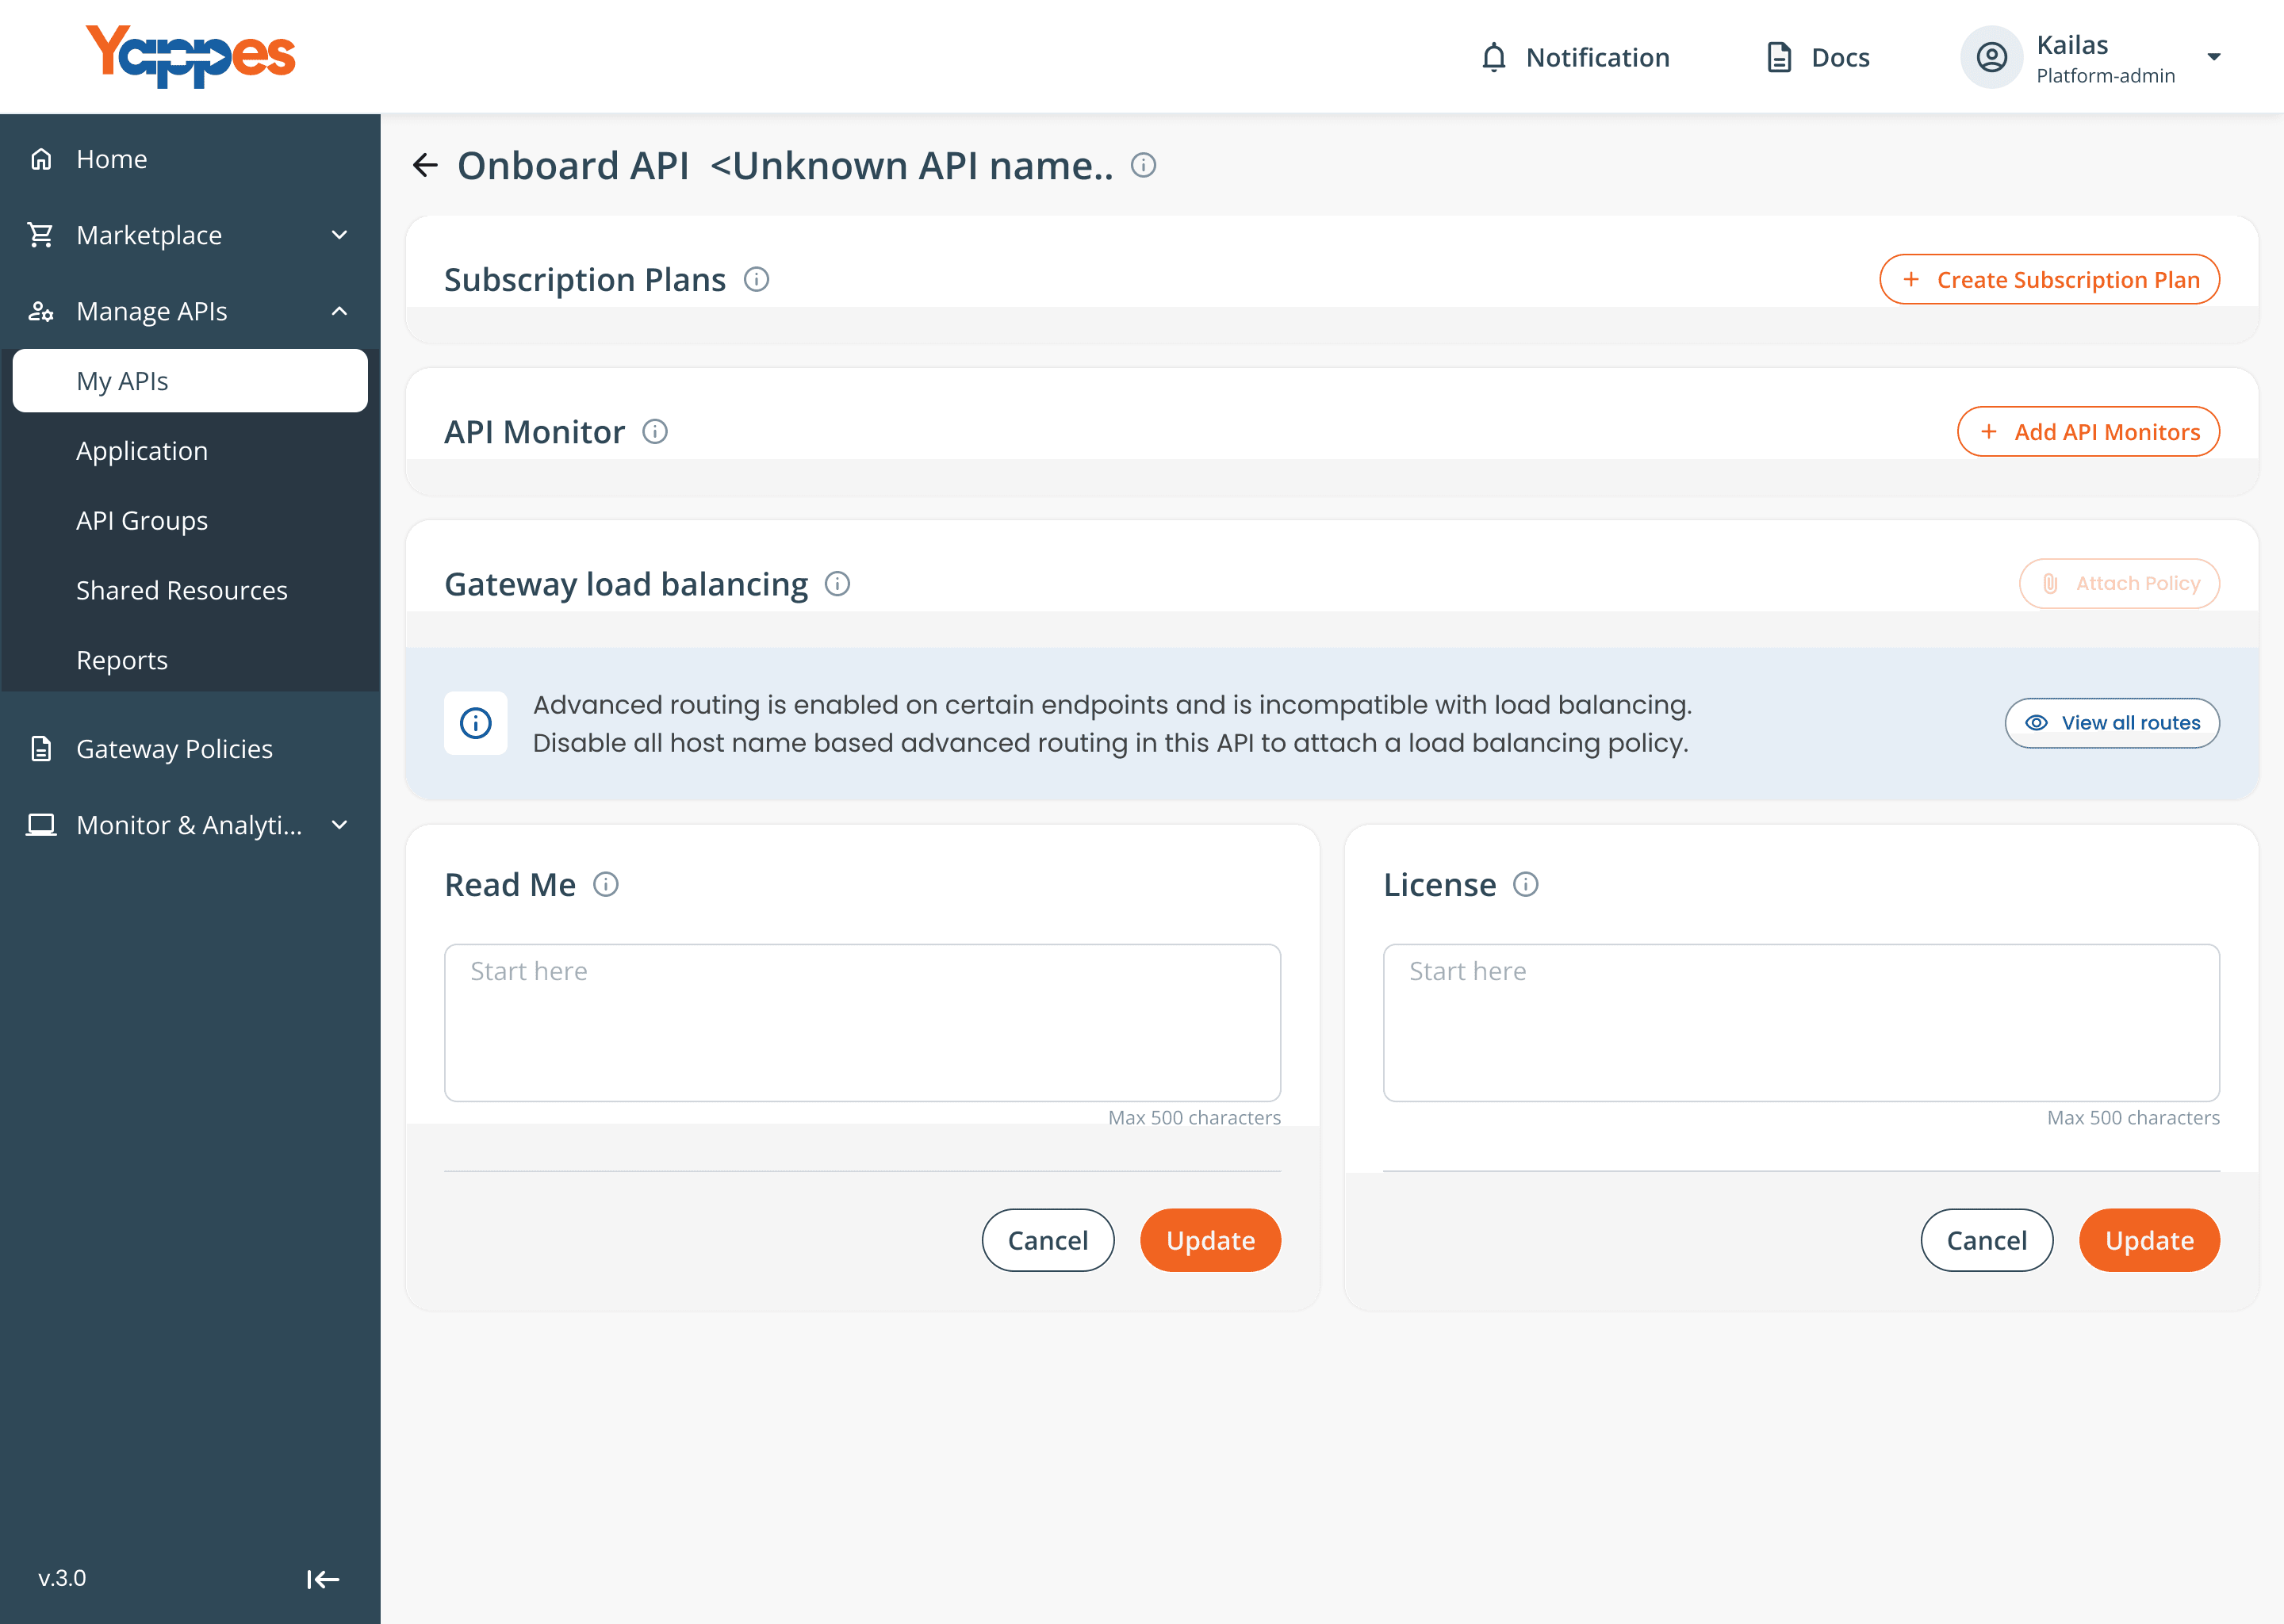Image resolution: width=2284 pixels, height=1624 pixels.
Task: Click the Yappes logo
Action: [x=190, y=56]
